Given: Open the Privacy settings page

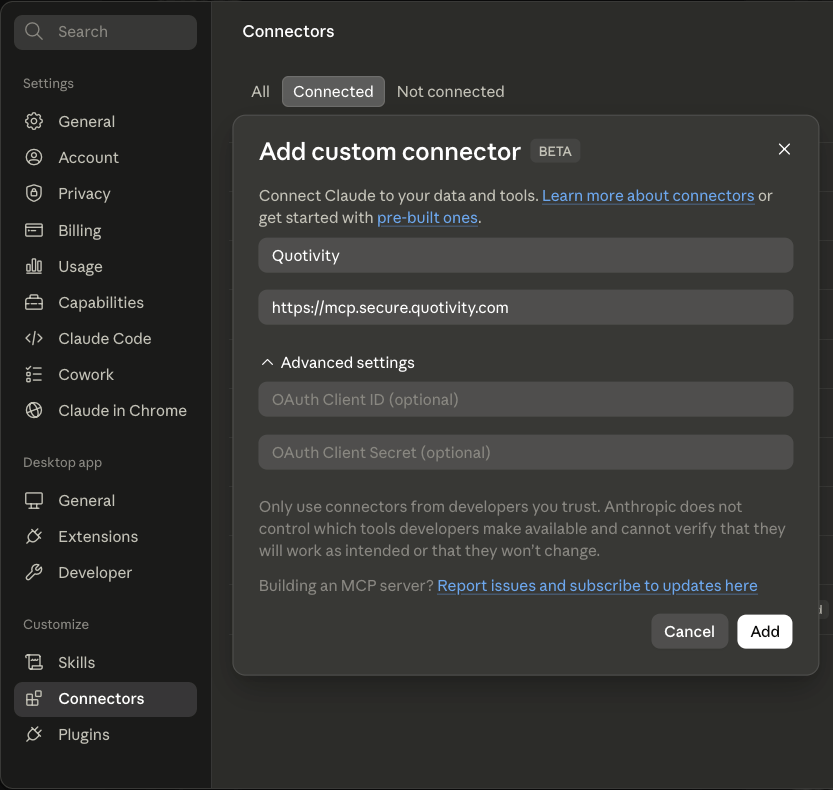Looking at the screenshot, I should point(105,193).
